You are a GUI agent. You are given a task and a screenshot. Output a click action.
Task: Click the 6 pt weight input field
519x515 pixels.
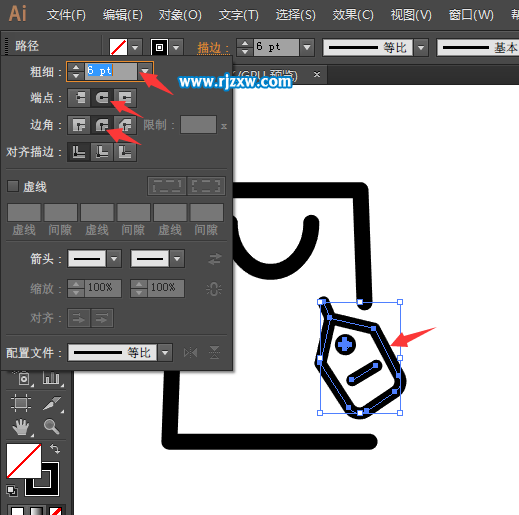pos(111,71)
